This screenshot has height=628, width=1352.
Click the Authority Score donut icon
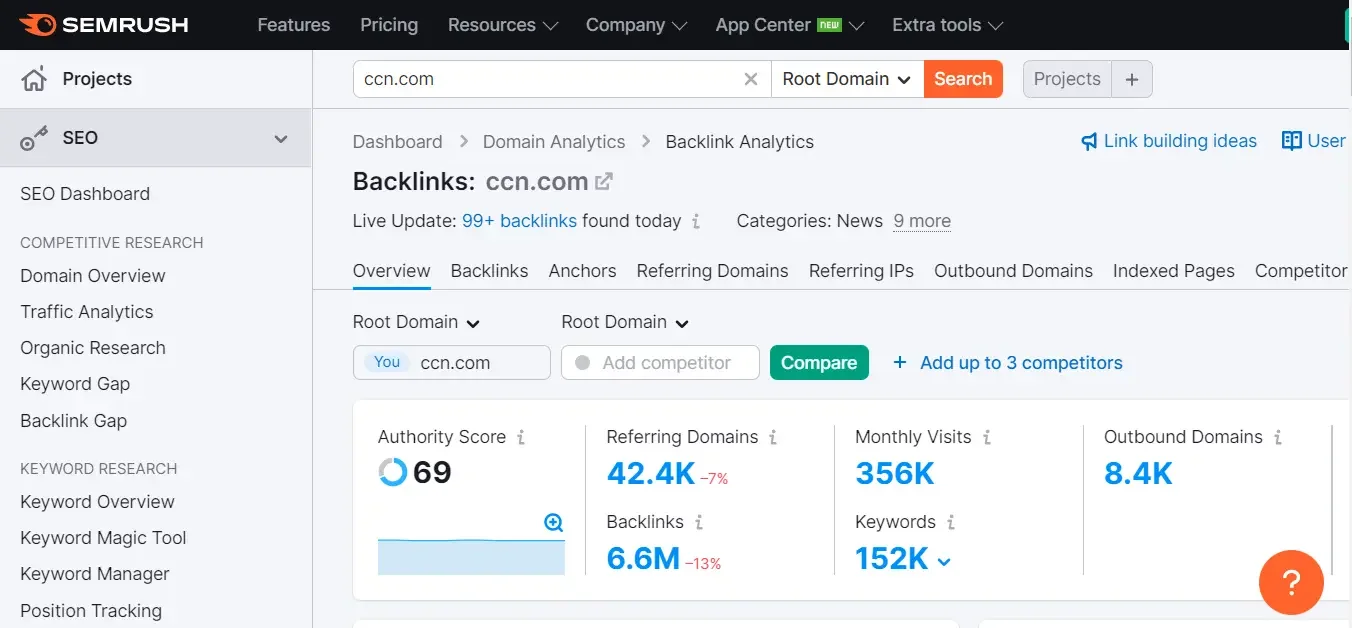click(x=393, y=472)
